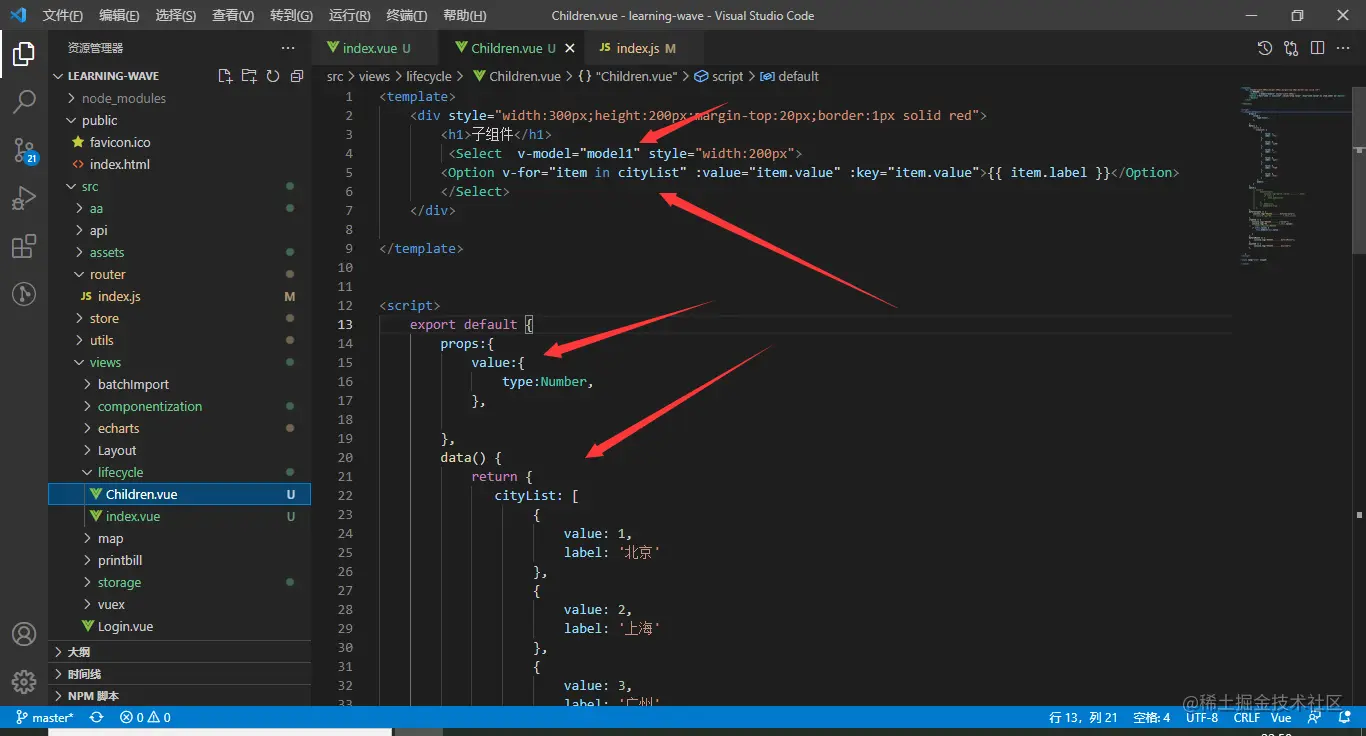Screen dimensions: 1366x736
Task: Split the editor to the right
Action: click(x=1317, y=48)
